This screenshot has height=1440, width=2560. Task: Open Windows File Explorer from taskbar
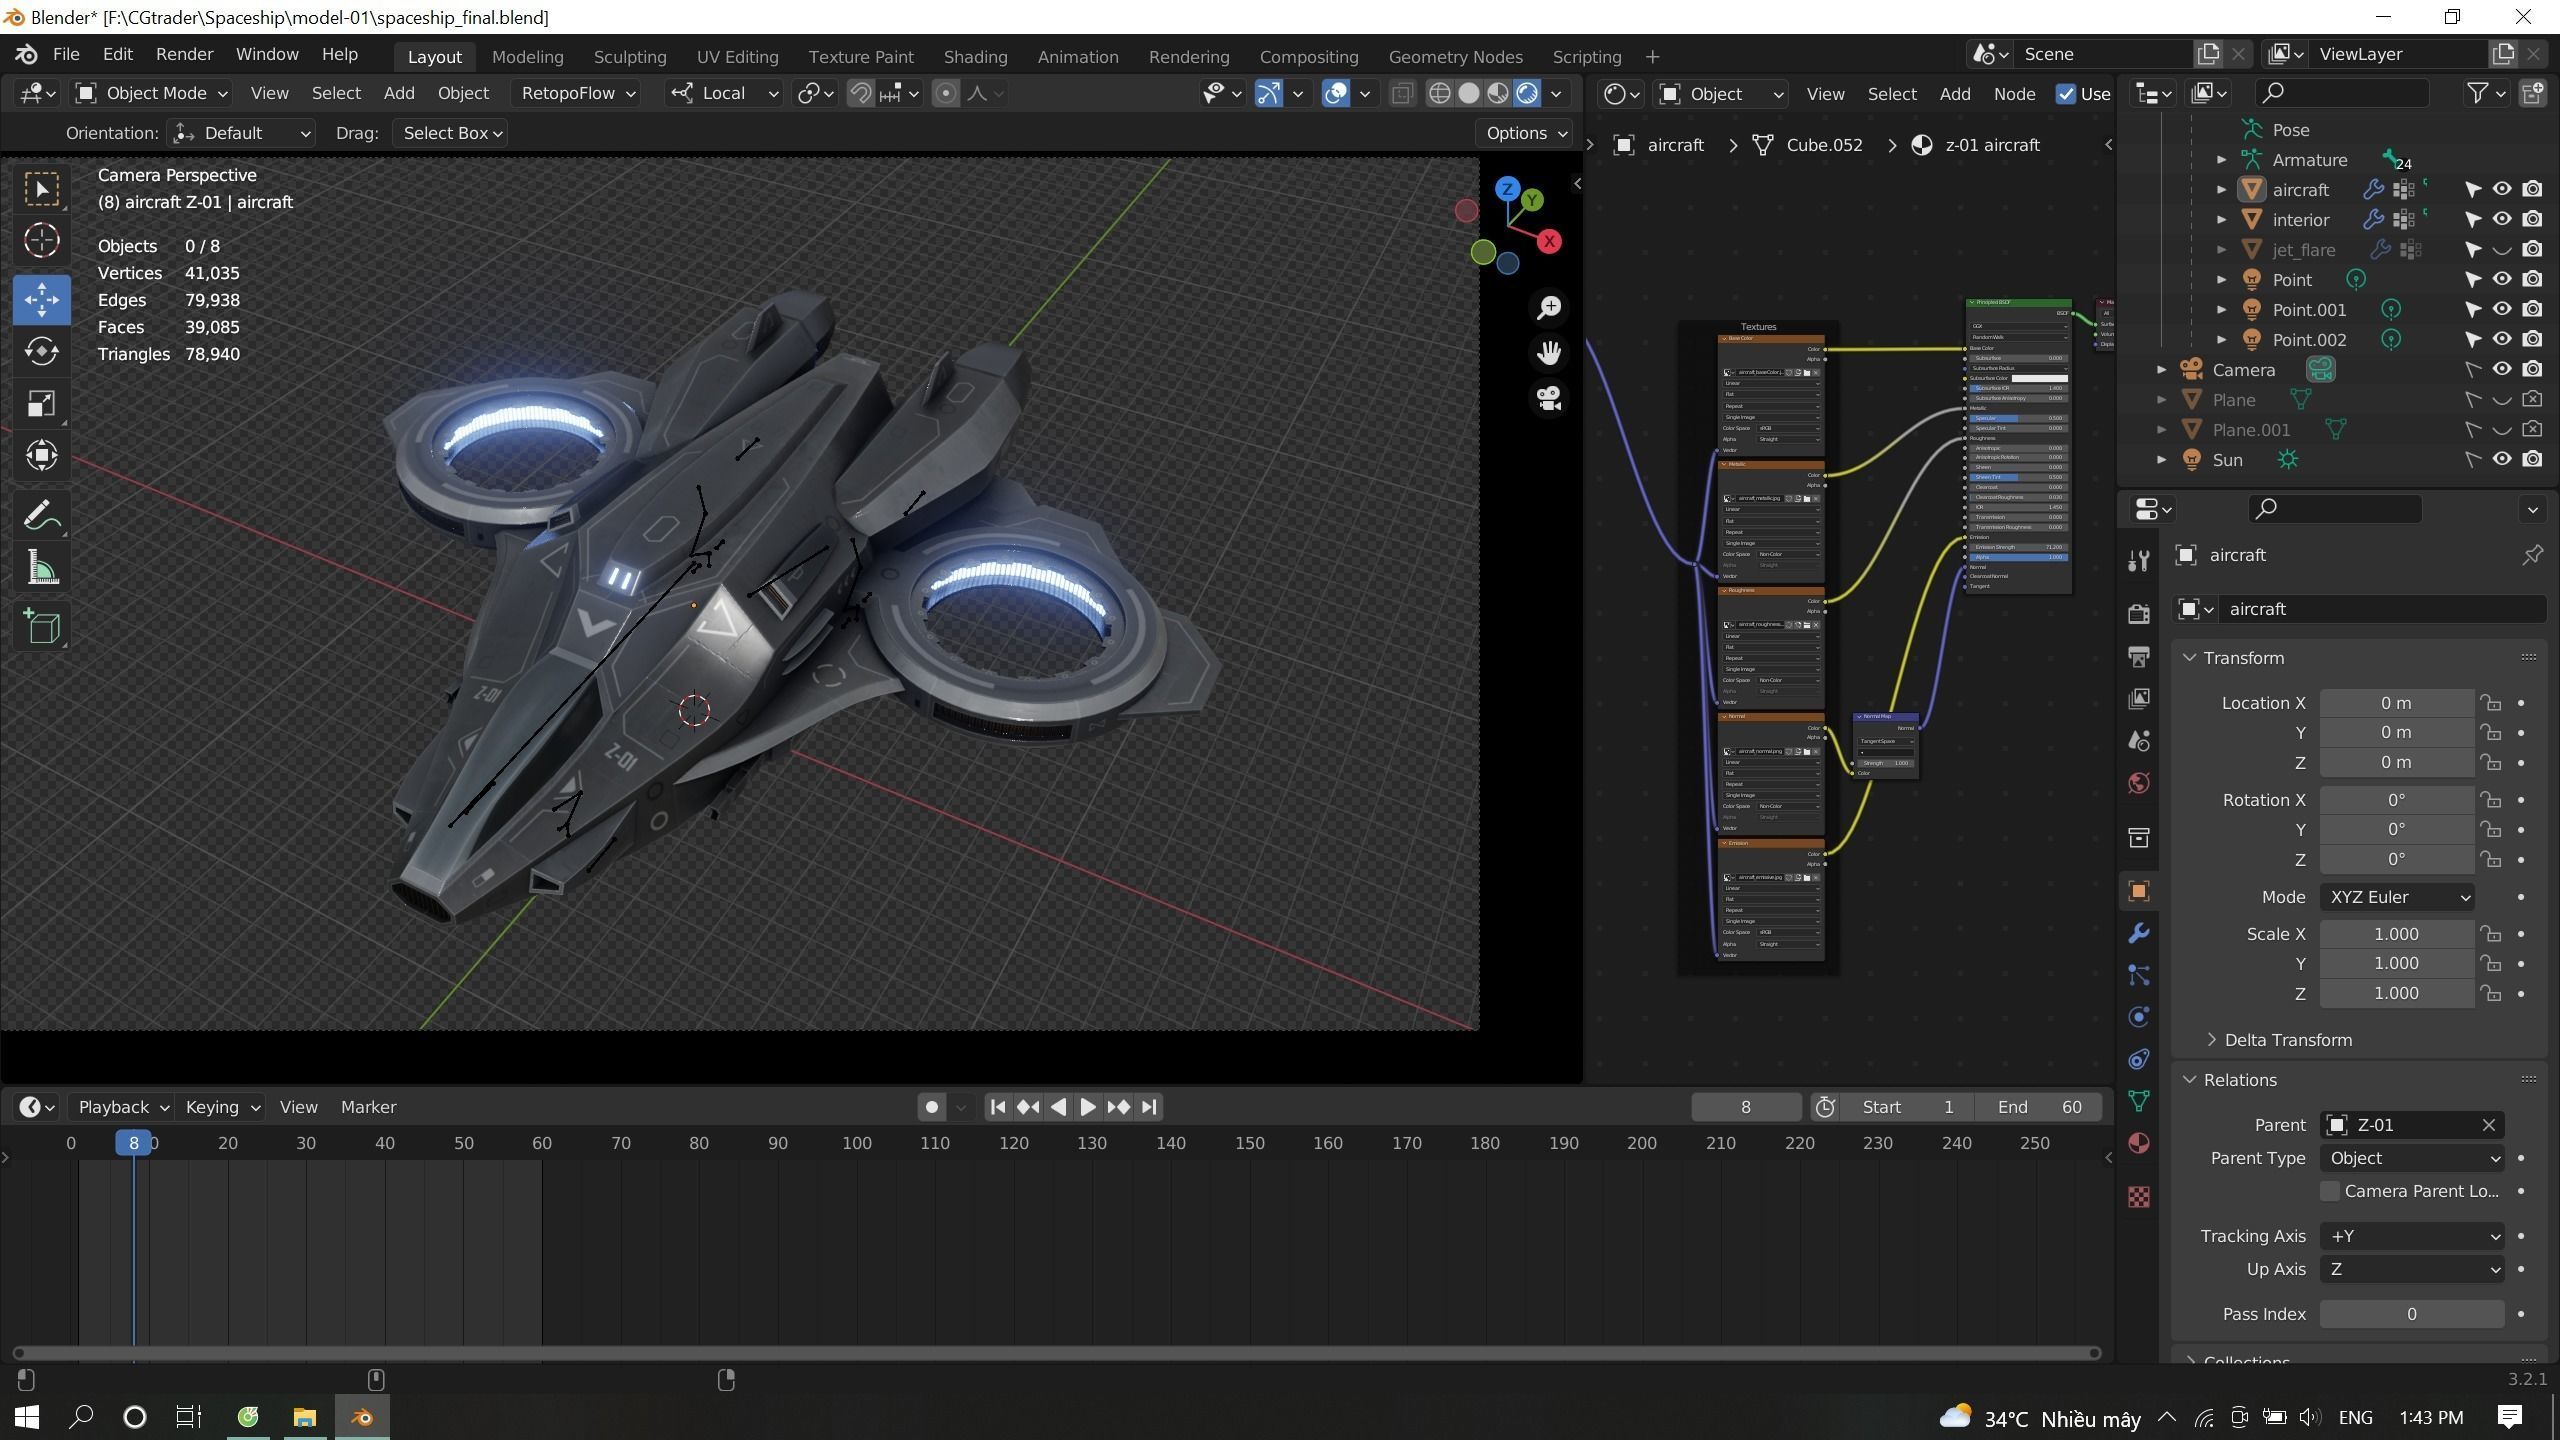[304, 1417]
